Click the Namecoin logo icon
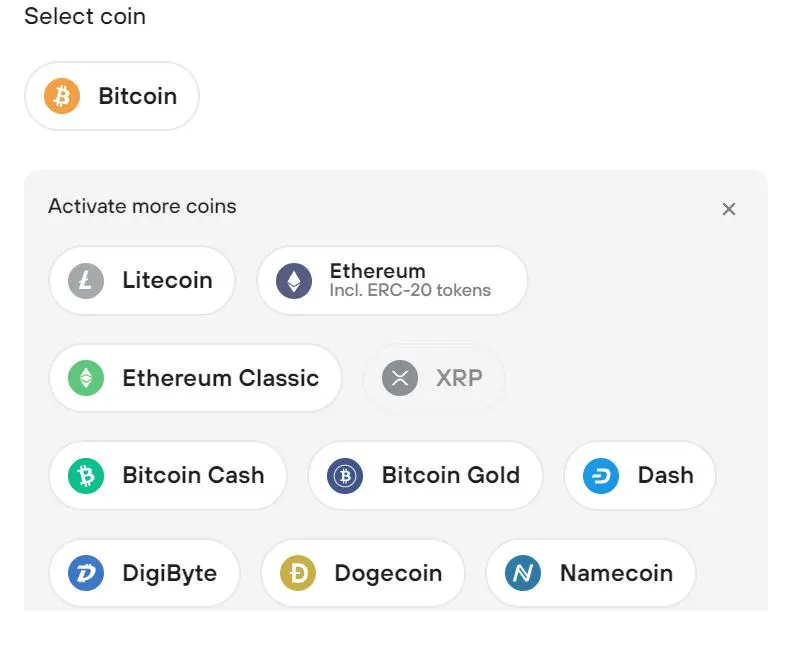 [523, 573]
